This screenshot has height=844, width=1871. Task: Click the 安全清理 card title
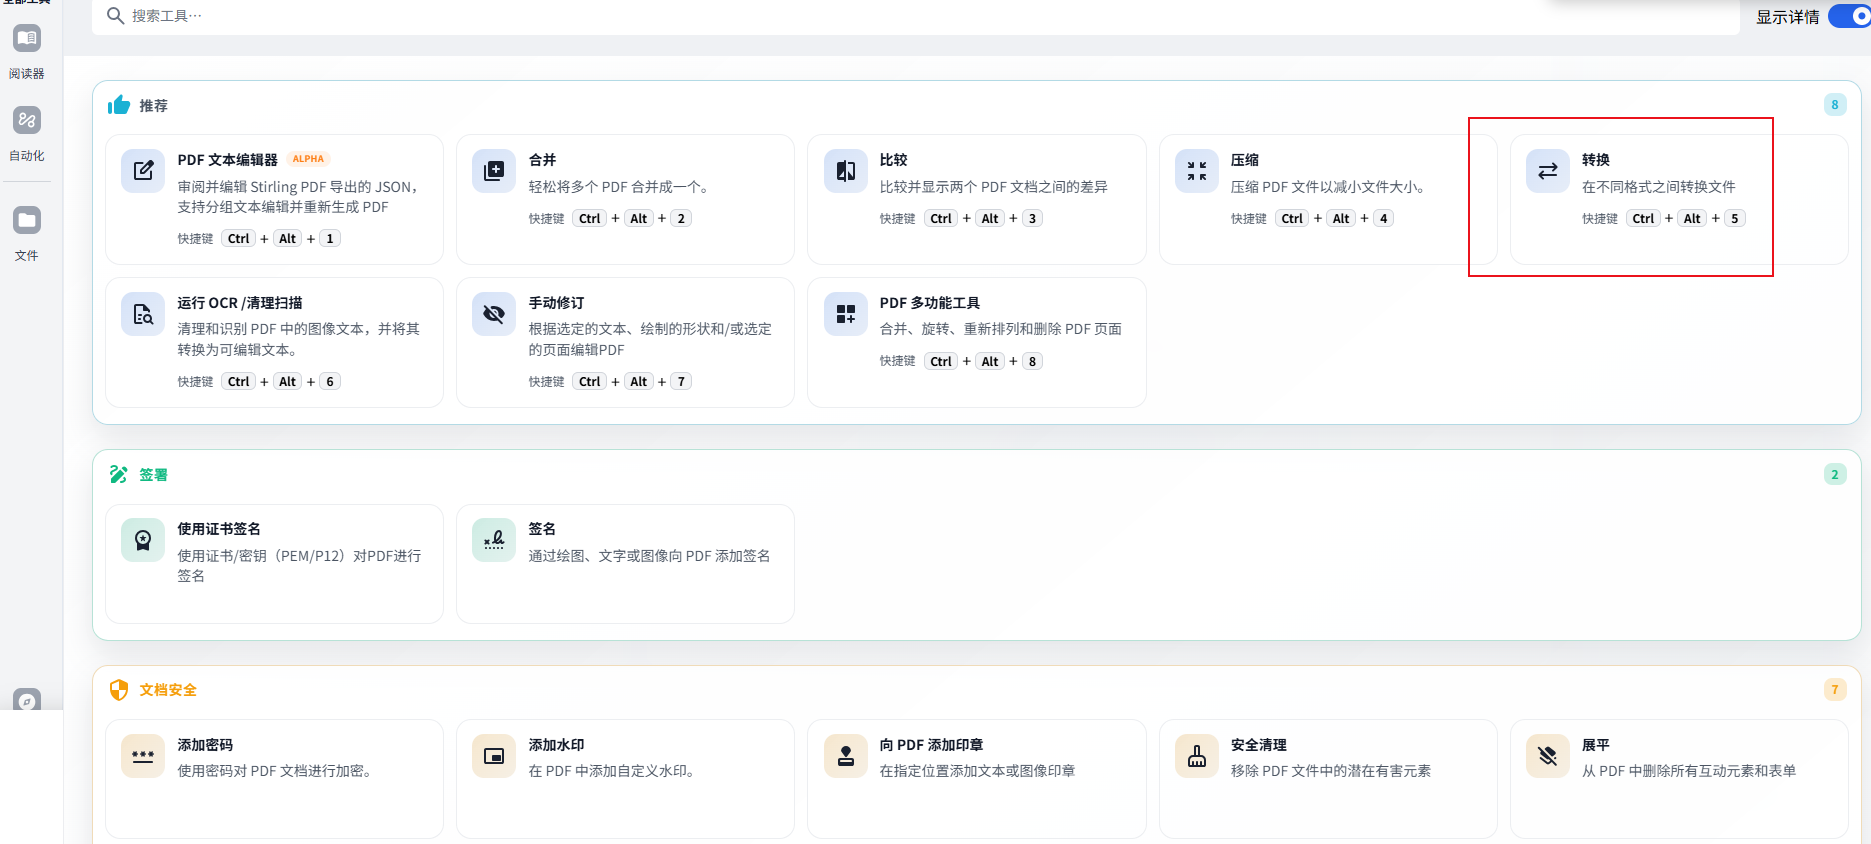click(x=1259, y=745)
